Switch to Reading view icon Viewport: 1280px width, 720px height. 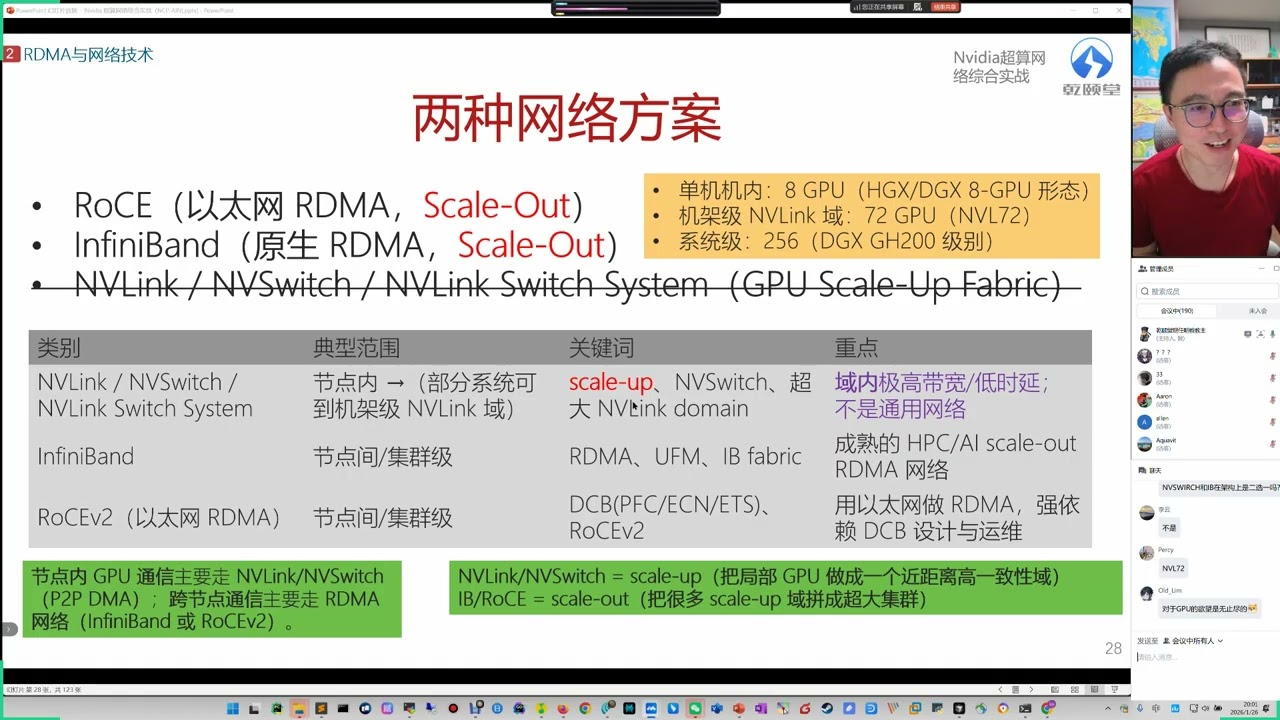coord(1094,689)
